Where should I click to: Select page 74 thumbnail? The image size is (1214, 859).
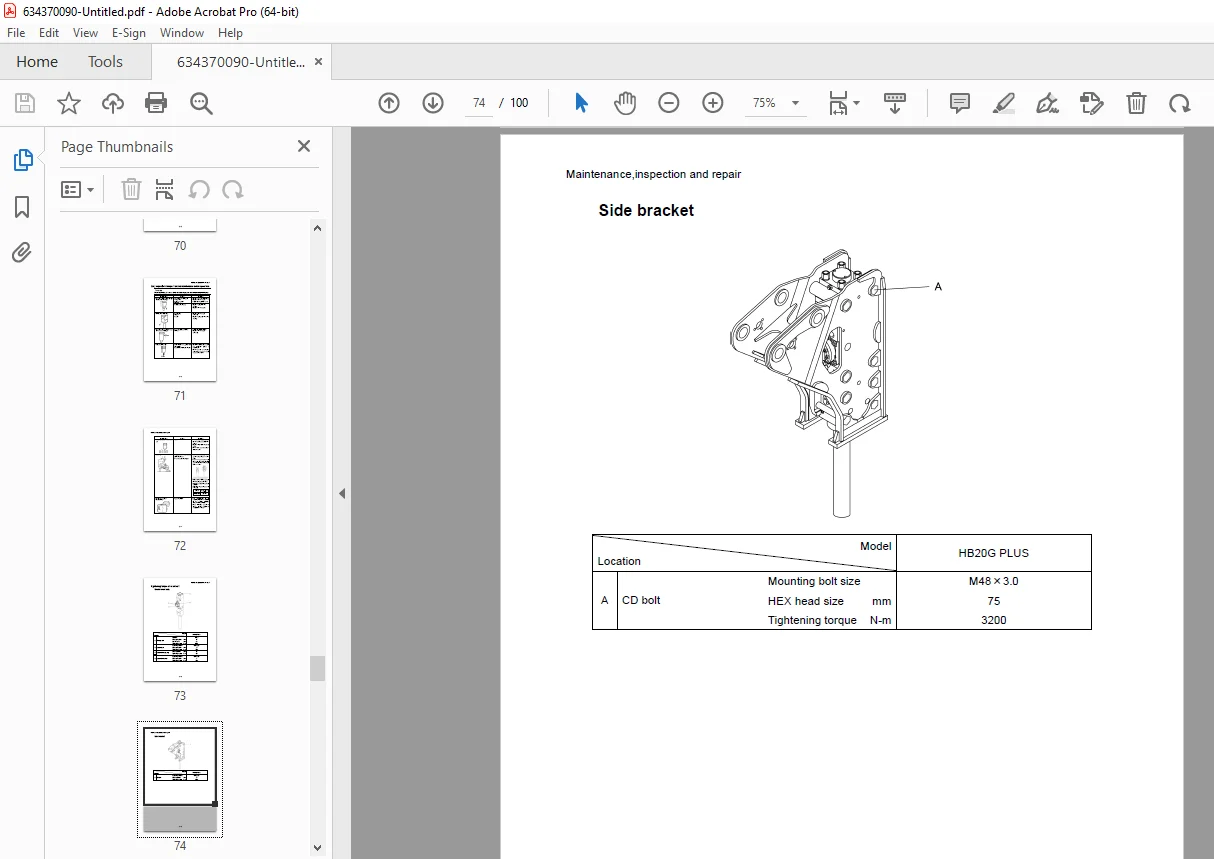point(180,780)
